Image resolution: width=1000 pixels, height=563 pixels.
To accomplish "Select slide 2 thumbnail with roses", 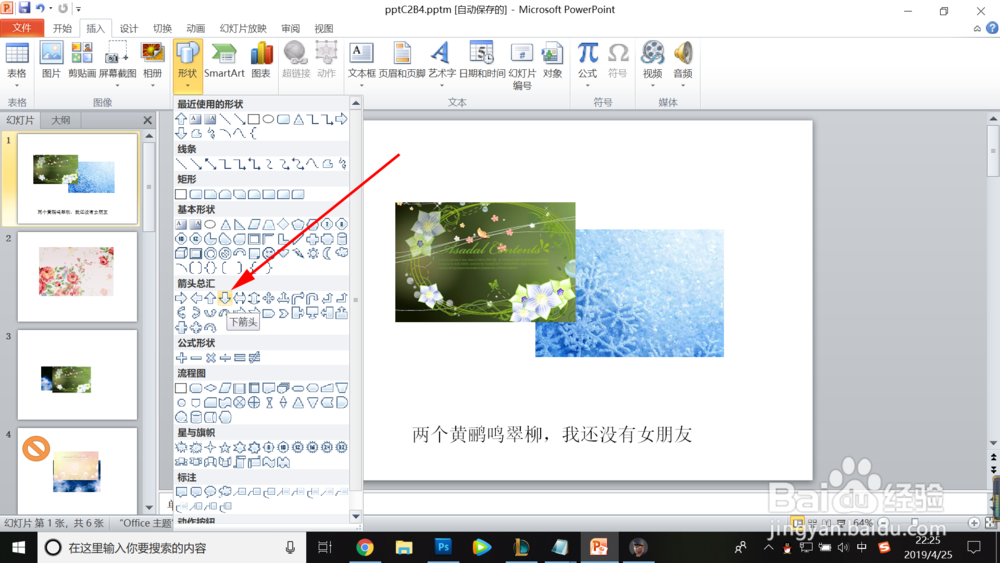I will pyautogui.click(x=77, y=276).
